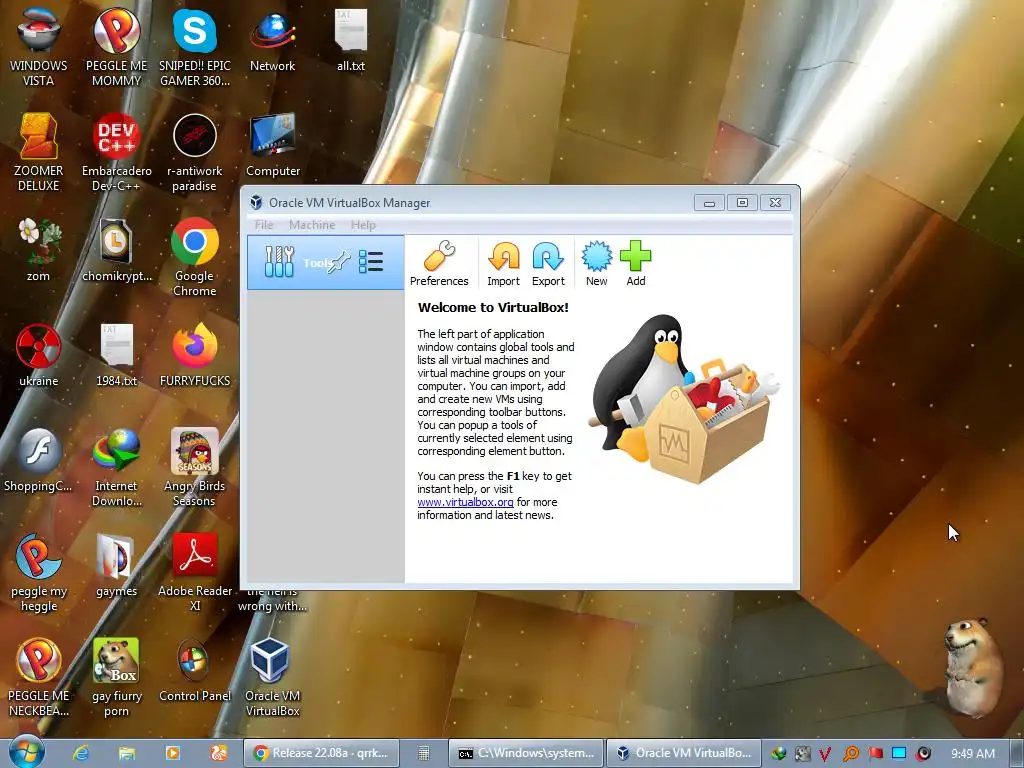This screenshot has height=768, width=1024.
Task: Open the media player taskbar icon
Action: 172,753
